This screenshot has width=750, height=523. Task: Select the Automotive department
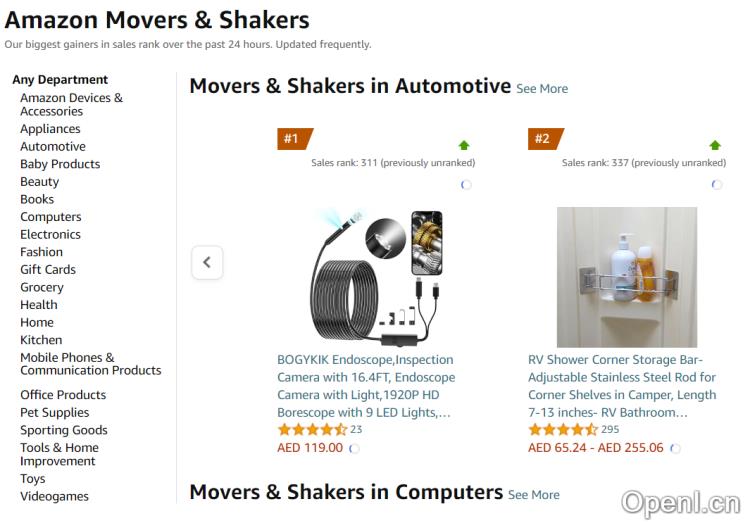point(53,147)
